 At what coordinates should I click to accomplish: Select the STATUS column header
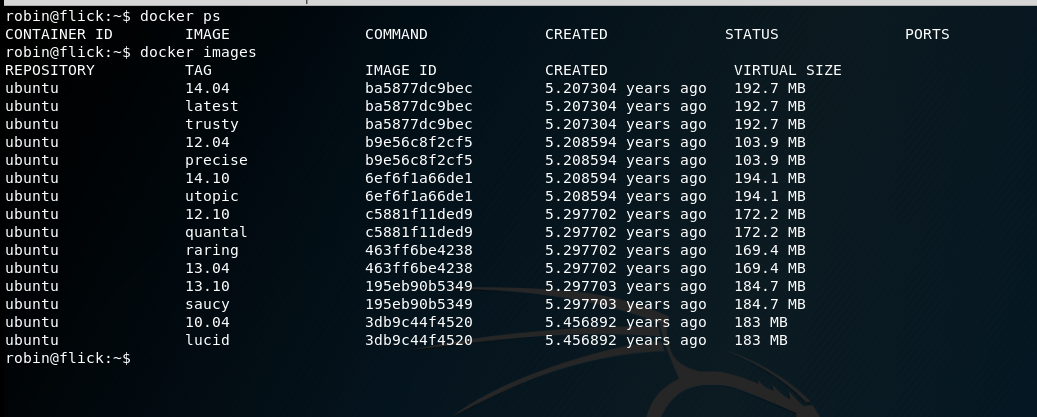click(751, 34)
